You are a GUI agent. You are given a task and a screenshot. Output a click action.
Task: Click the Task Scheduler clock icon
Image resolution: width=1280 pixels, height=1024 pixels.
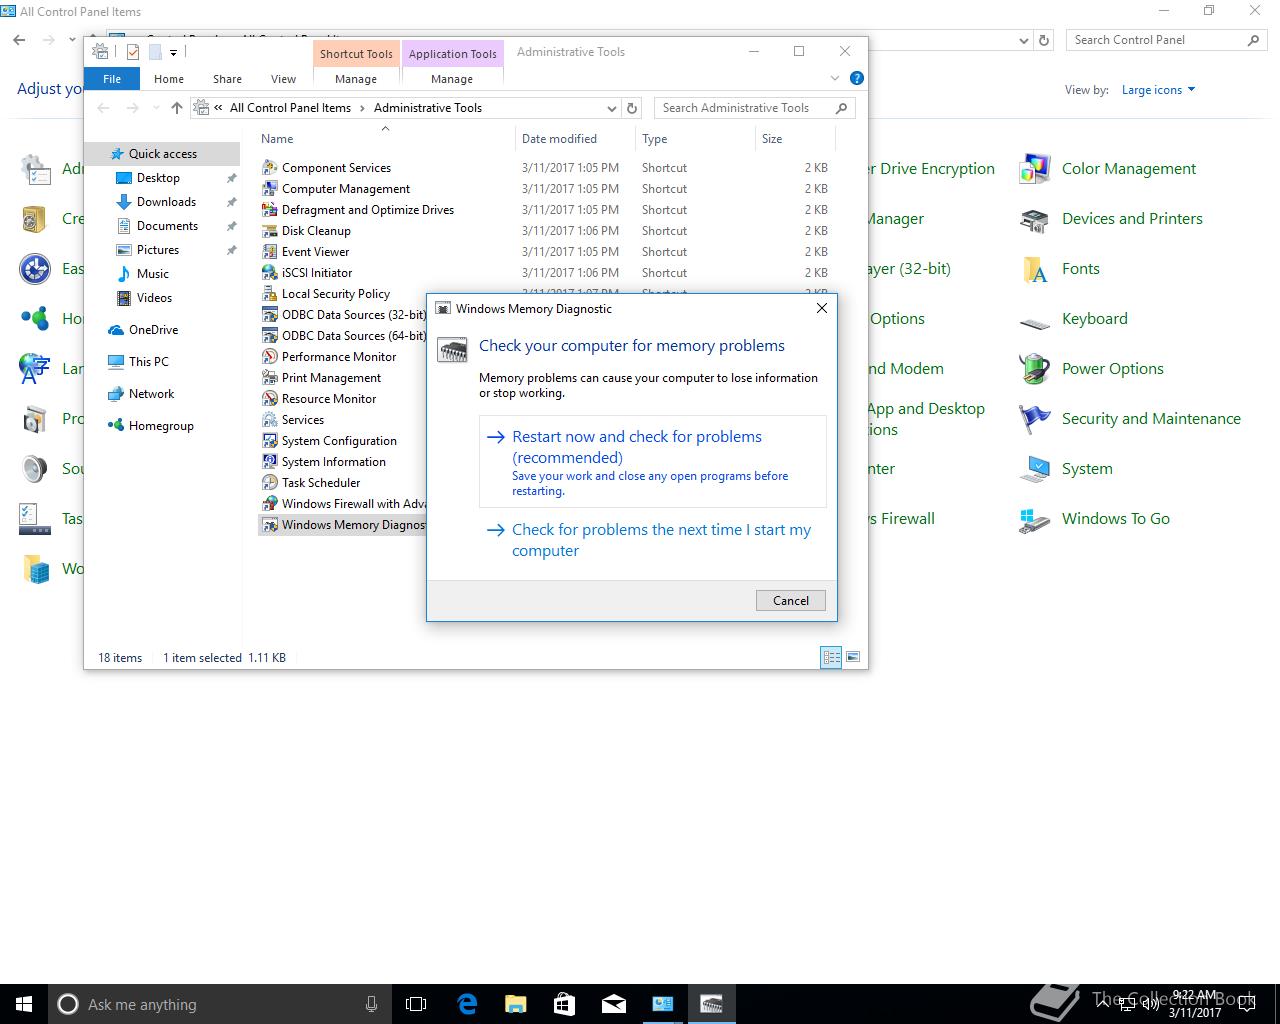coord(269,483)
